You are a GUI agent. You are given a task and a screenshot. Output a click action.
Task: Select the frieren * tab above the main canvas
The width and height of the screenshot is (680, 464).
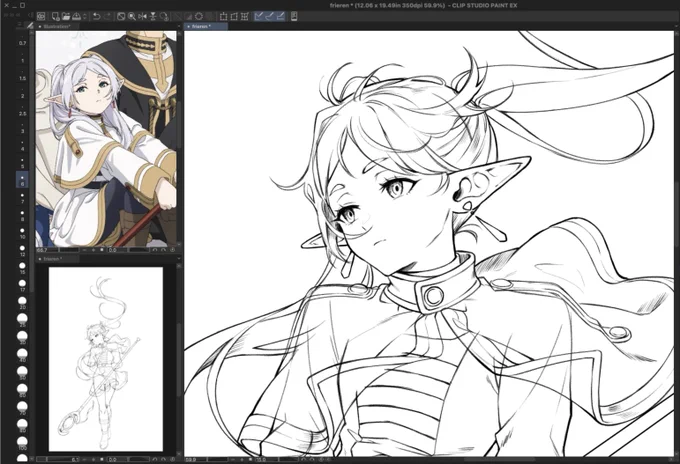pos(206,26)
